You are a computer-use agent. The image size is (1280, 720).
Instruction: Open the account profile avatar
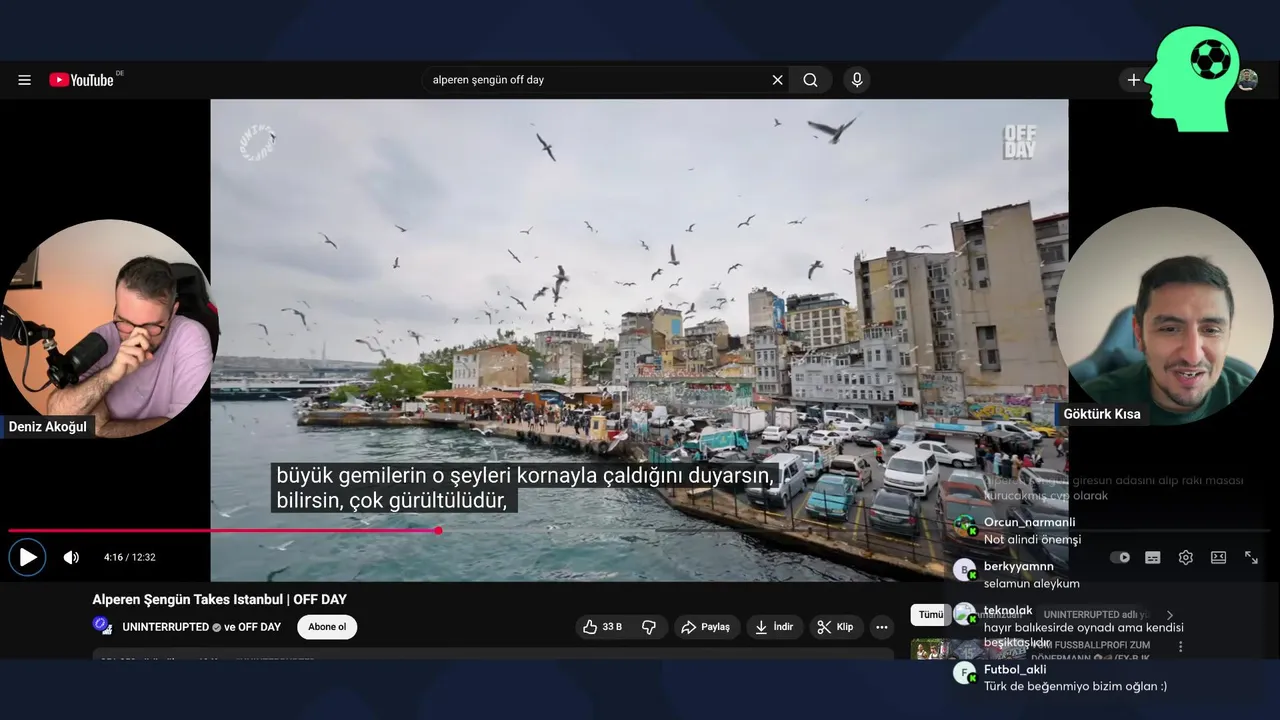pyautogui.click(x=1247, y=80)
